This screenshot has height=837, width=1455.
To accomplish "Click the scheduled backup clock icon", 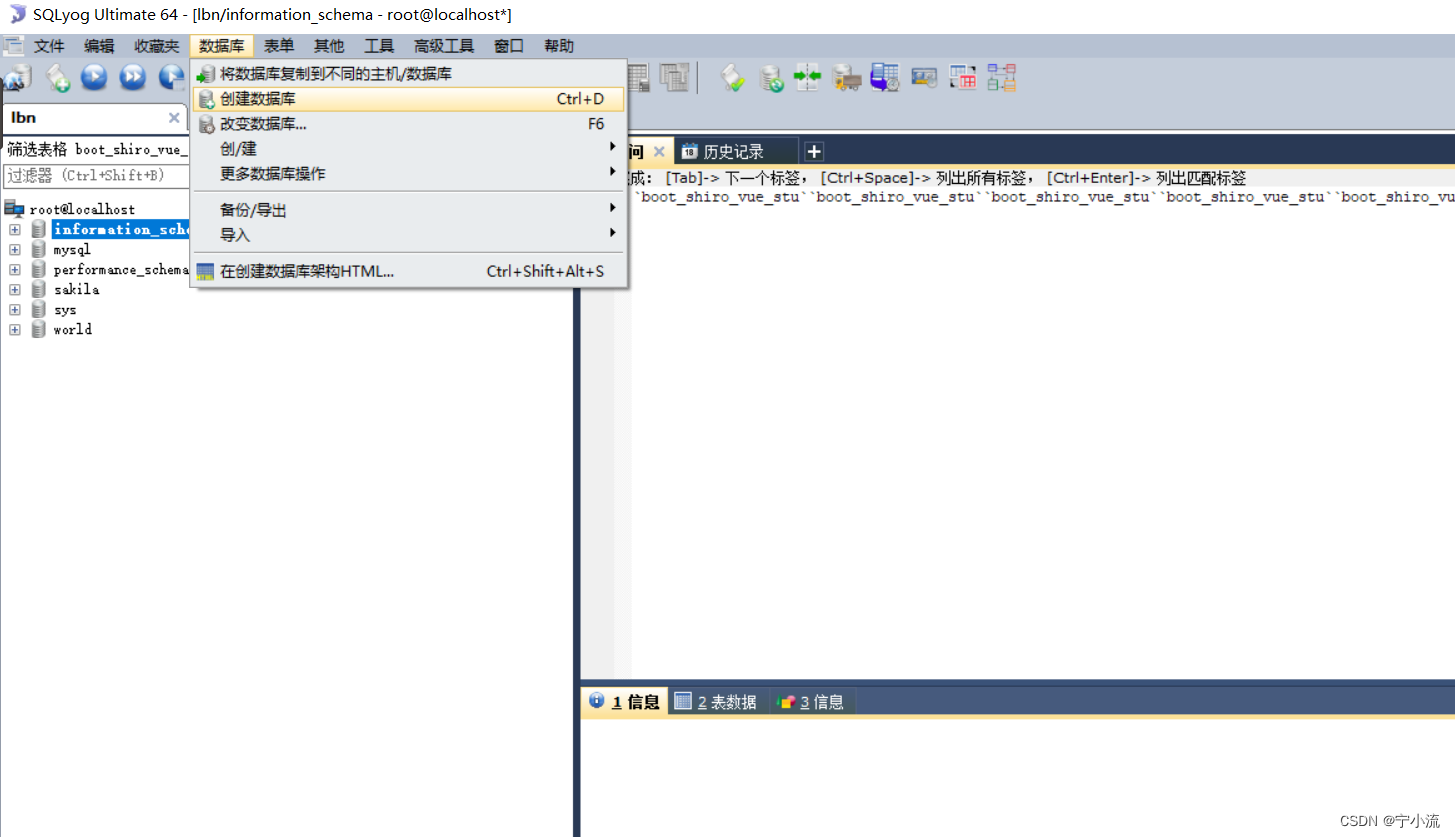I will pyautogui.click(x=885, y=78).
